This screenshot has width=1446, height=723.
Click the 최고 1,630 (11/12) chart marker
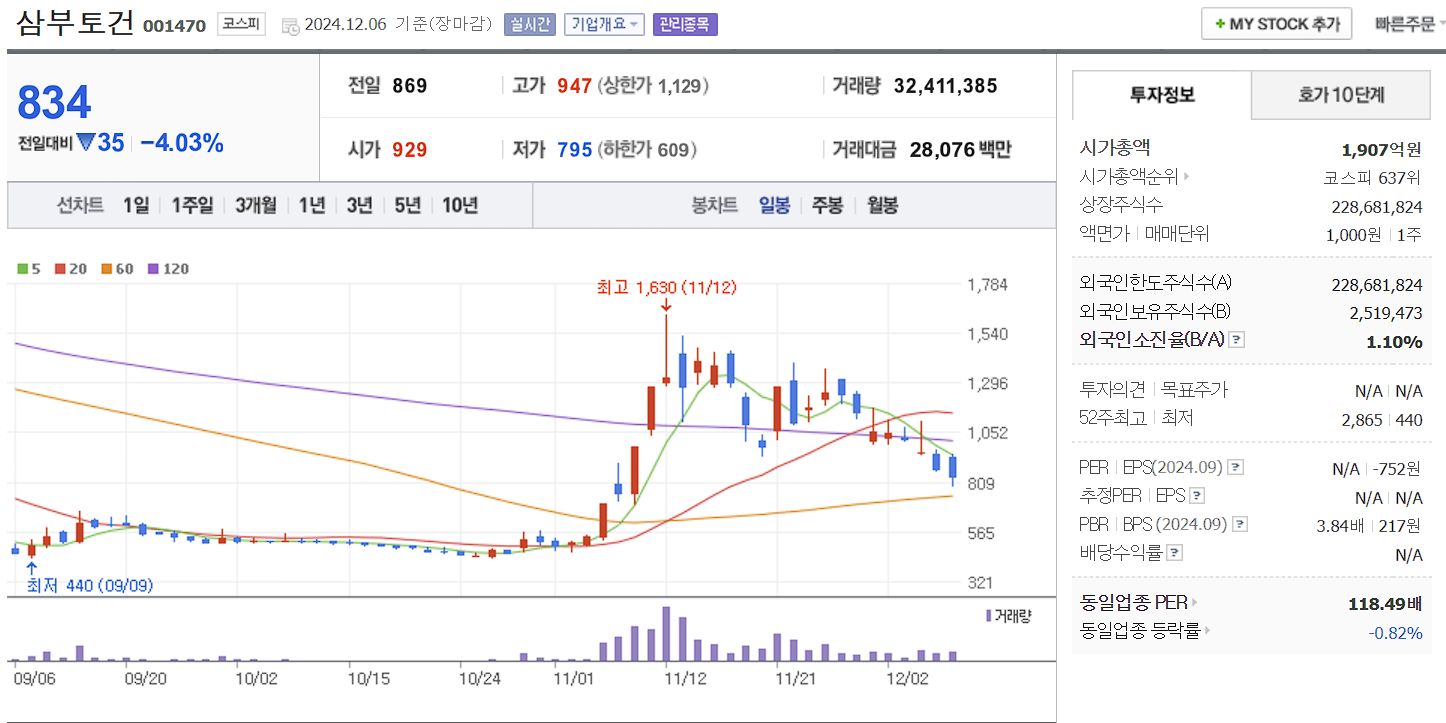[x=665, y=287]
